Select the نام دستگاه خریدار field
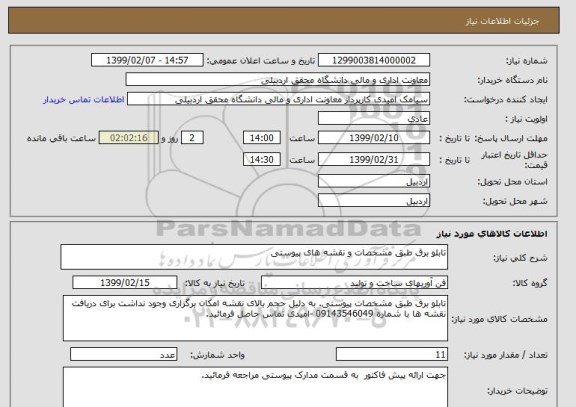The height and width of the screenshot is (407, 576). pos(278,80)
